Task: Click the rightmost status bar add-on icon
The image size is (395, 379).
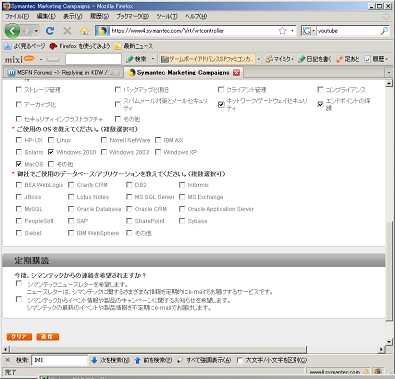Action: coord(378,371)
